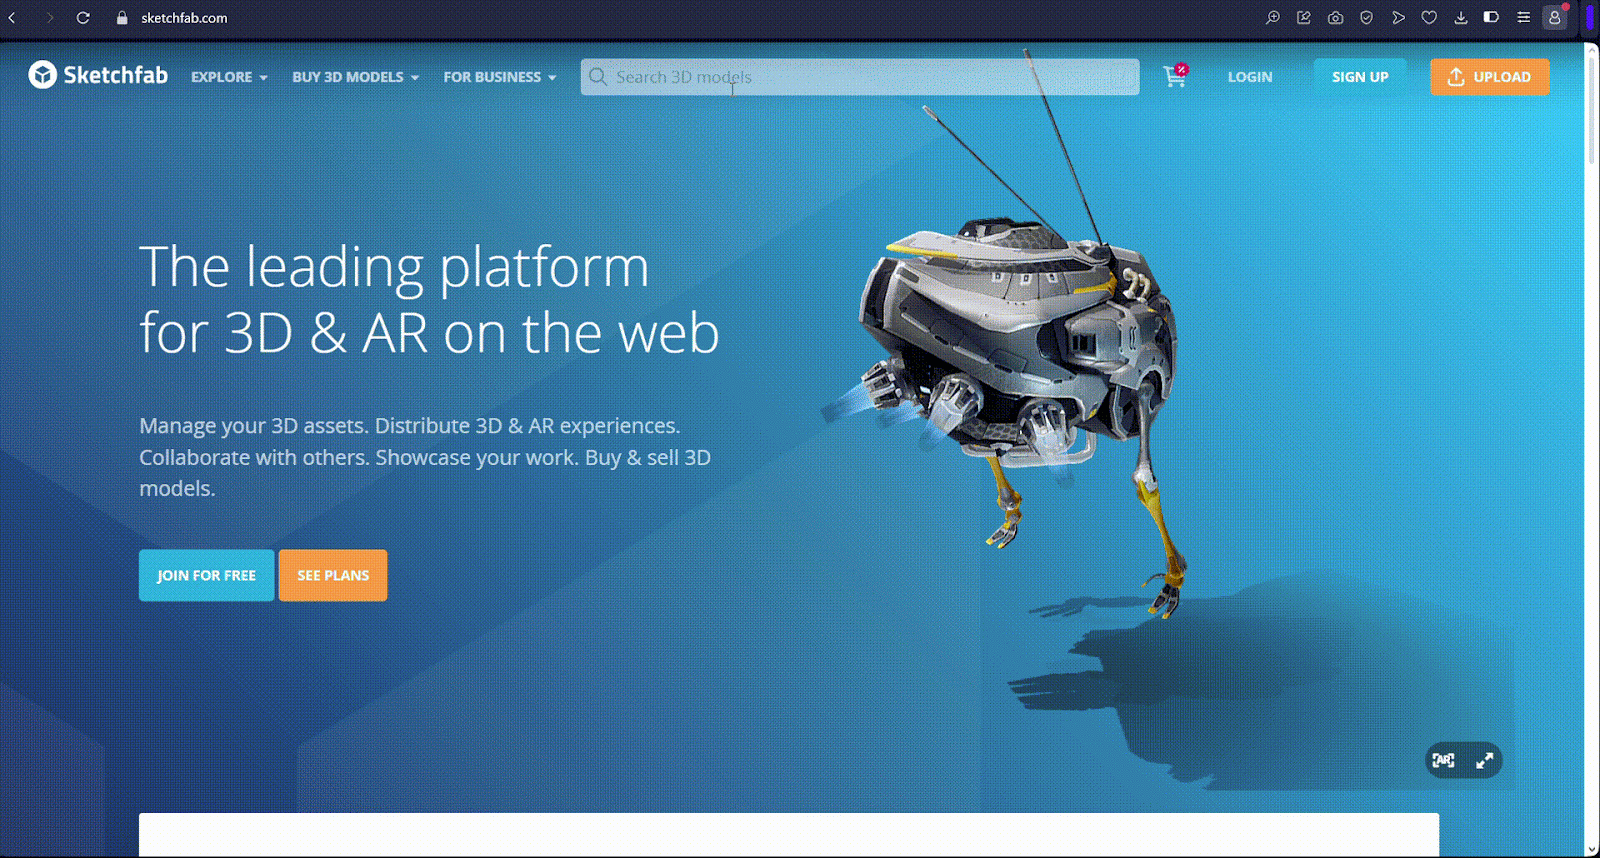This screenshot has height=858, width=1600.
Task: Open the browser edit/note icon
Action: [x=1304, y=18]
